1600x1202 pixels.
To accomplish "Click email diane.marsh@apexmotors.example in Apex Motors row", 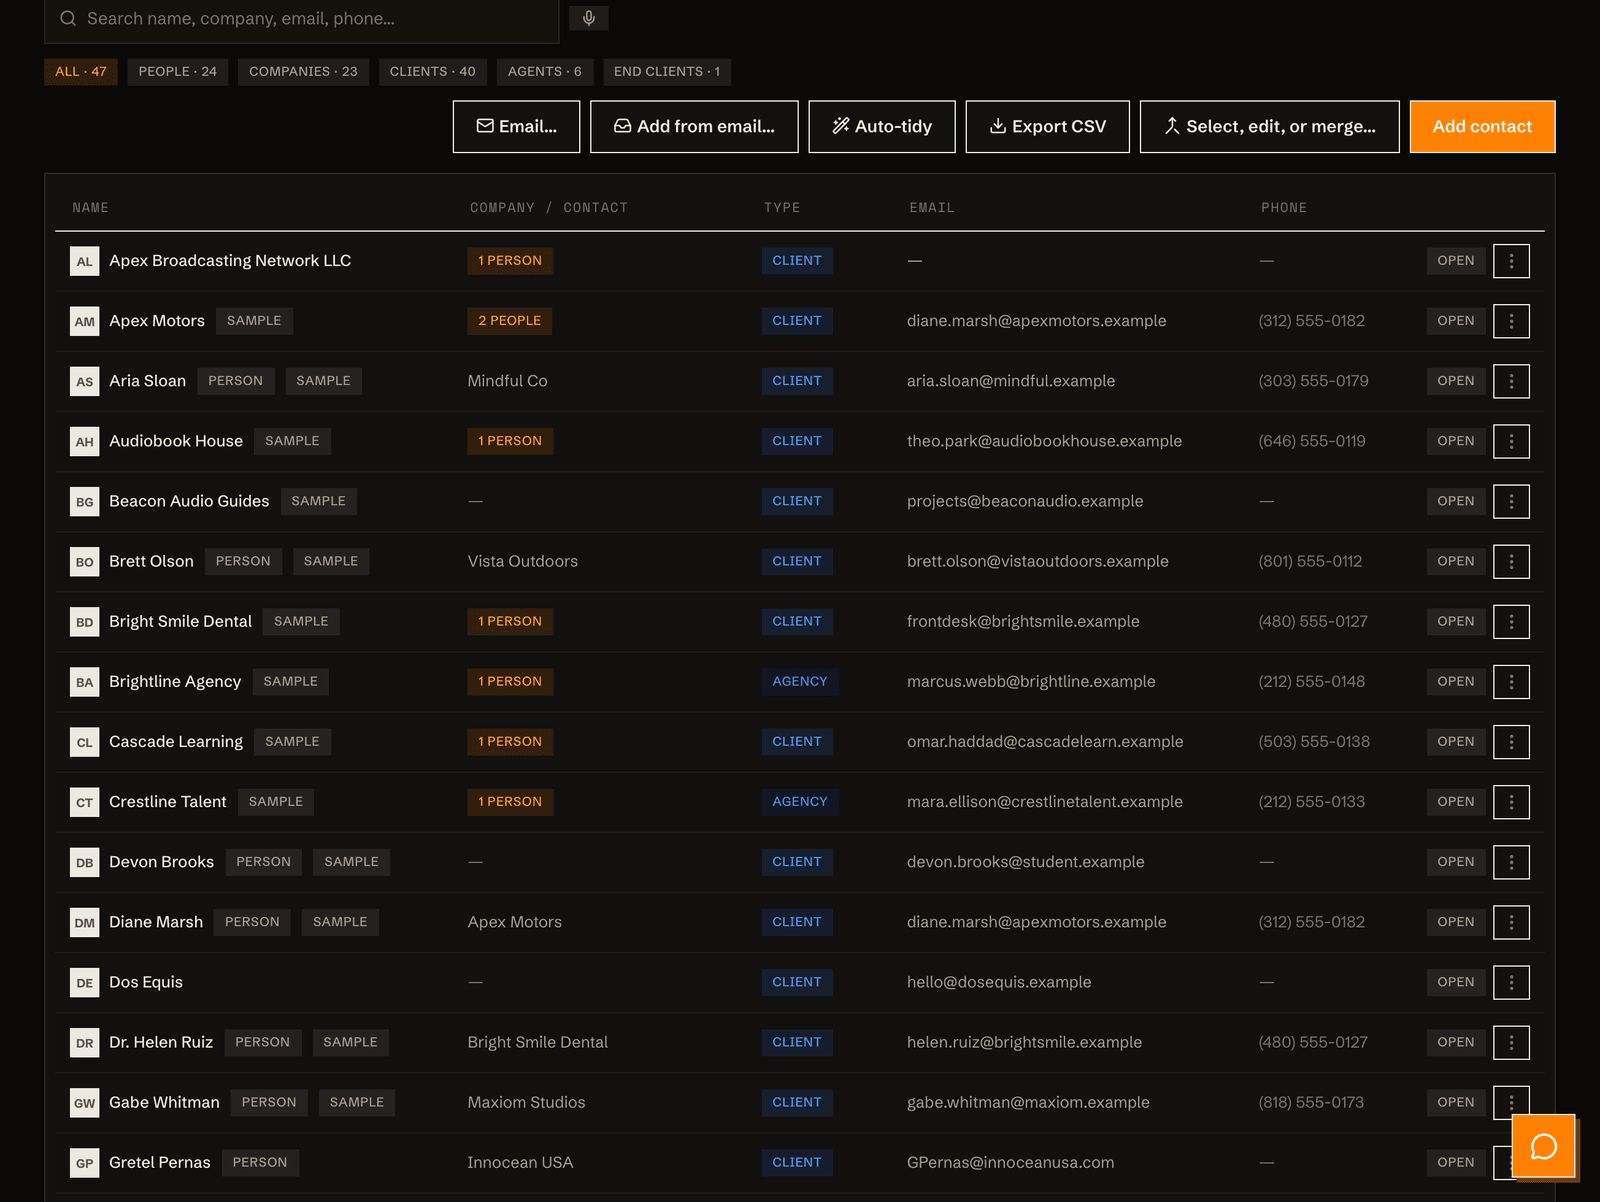I will point(1036,321).
